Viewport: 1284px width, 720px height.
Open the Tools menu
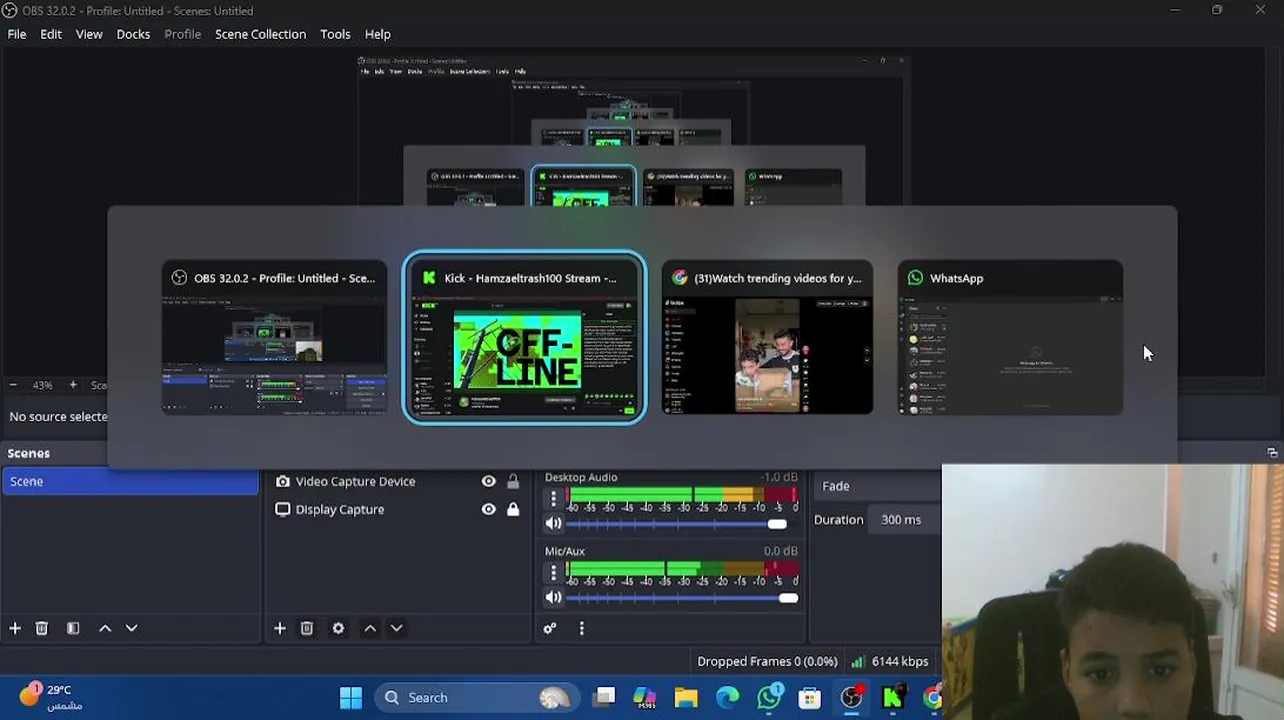[x=335, y=34]
